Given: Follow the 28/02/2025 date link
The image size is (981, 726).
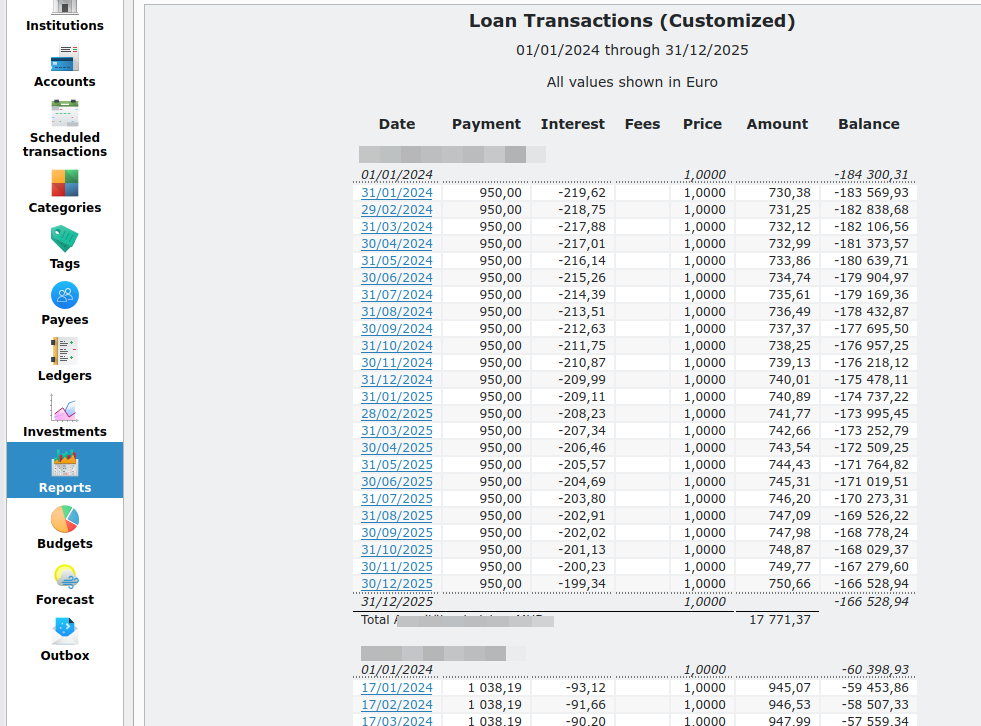Looking at the screenshot, I should pyautogui.click(x=397, y=414).
